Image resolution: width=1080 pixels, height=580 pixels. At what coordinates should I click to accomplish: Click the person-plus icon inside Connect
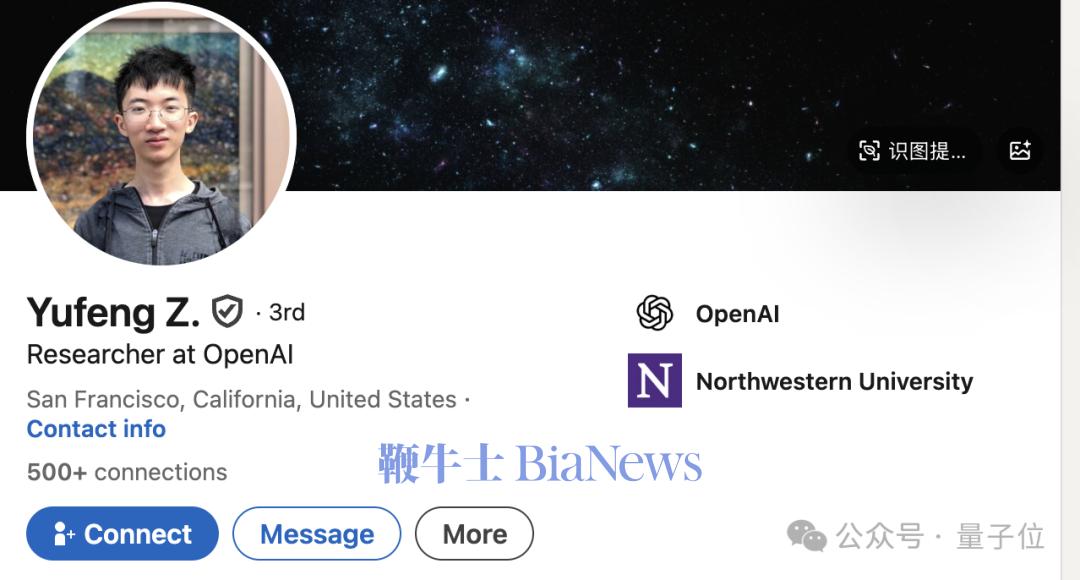[63, 534]
